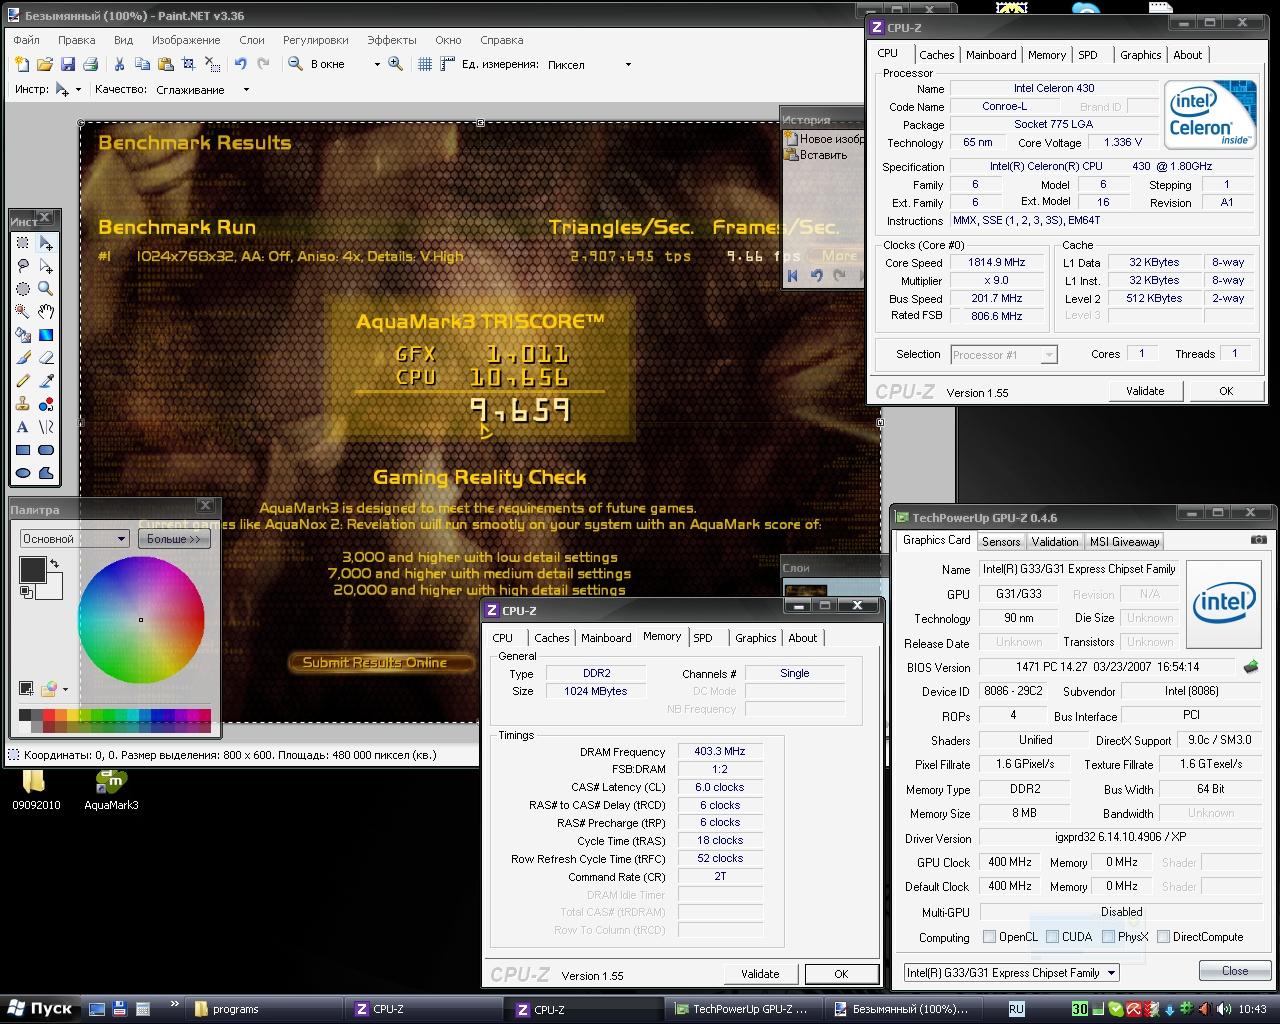Choose the Pencil tool
The height and width of the screenshot is (1024, 1280).
pos(23,381)
